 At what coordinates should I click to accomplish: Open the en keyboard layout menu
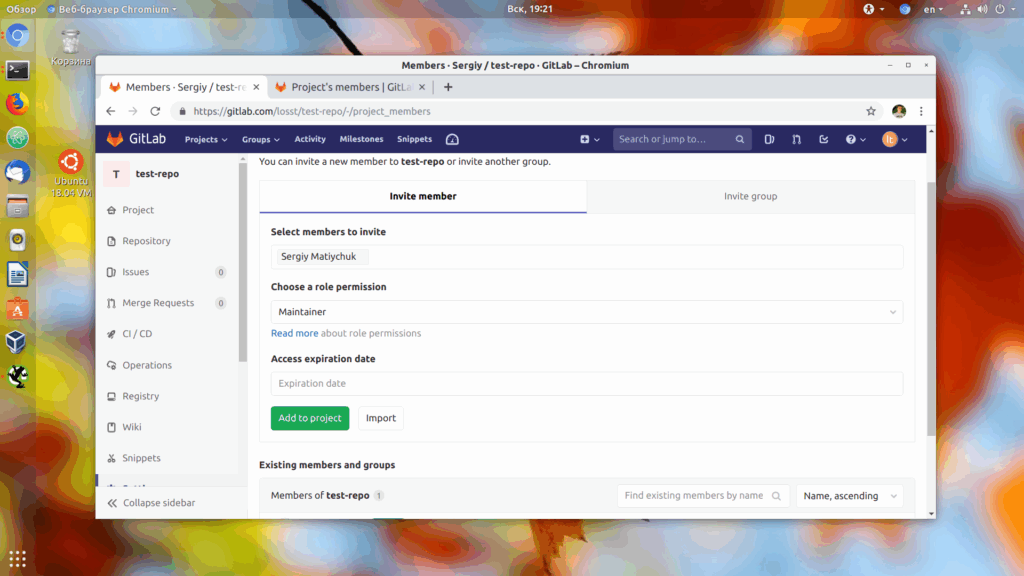coord(933,9)
